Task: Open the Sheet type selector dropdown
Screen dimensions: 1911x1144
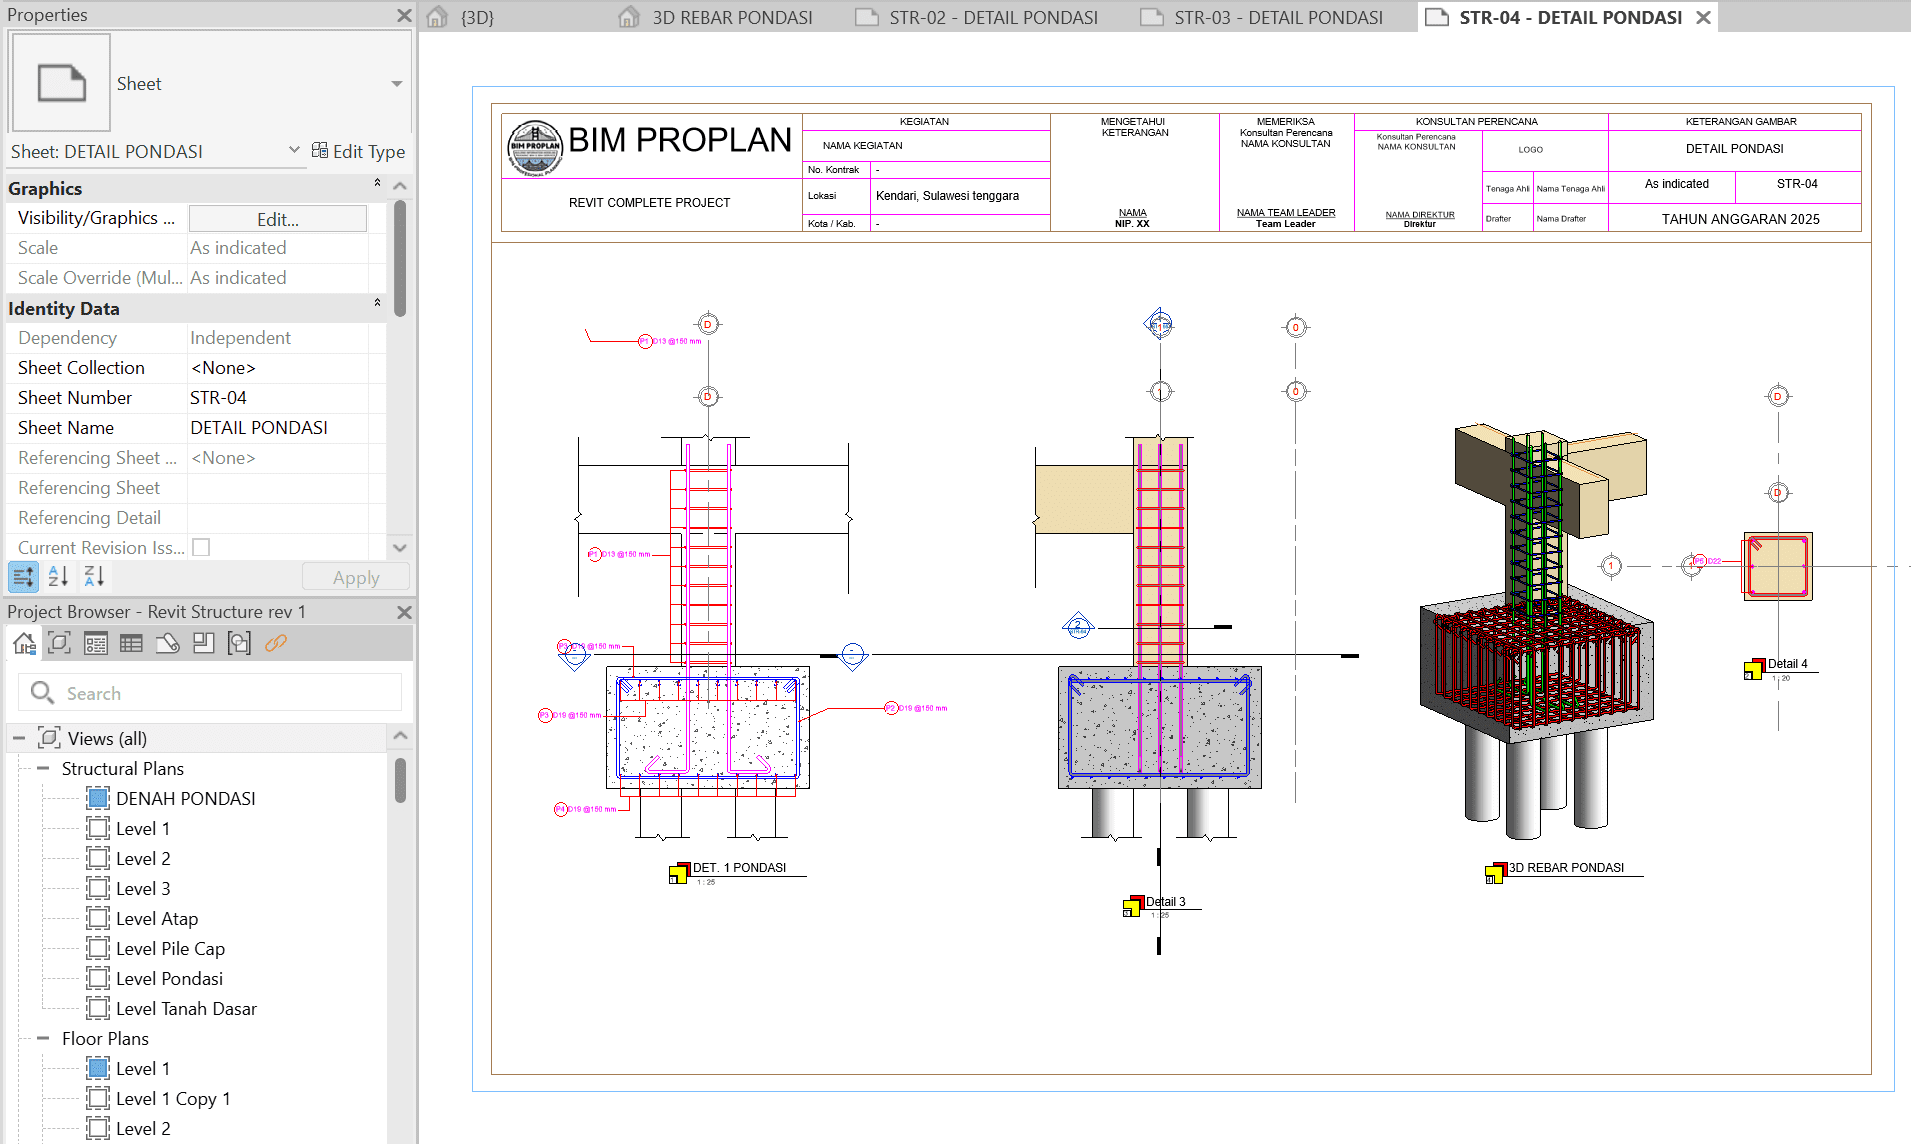Action: pyautogui.click(x=396, y=84)
